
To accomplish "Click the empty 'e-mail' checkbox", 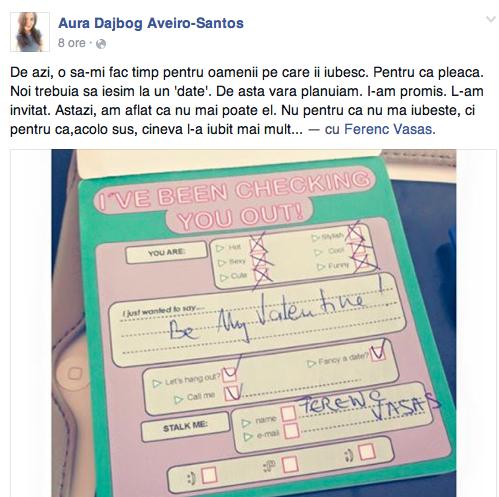I will pos(291,430).
